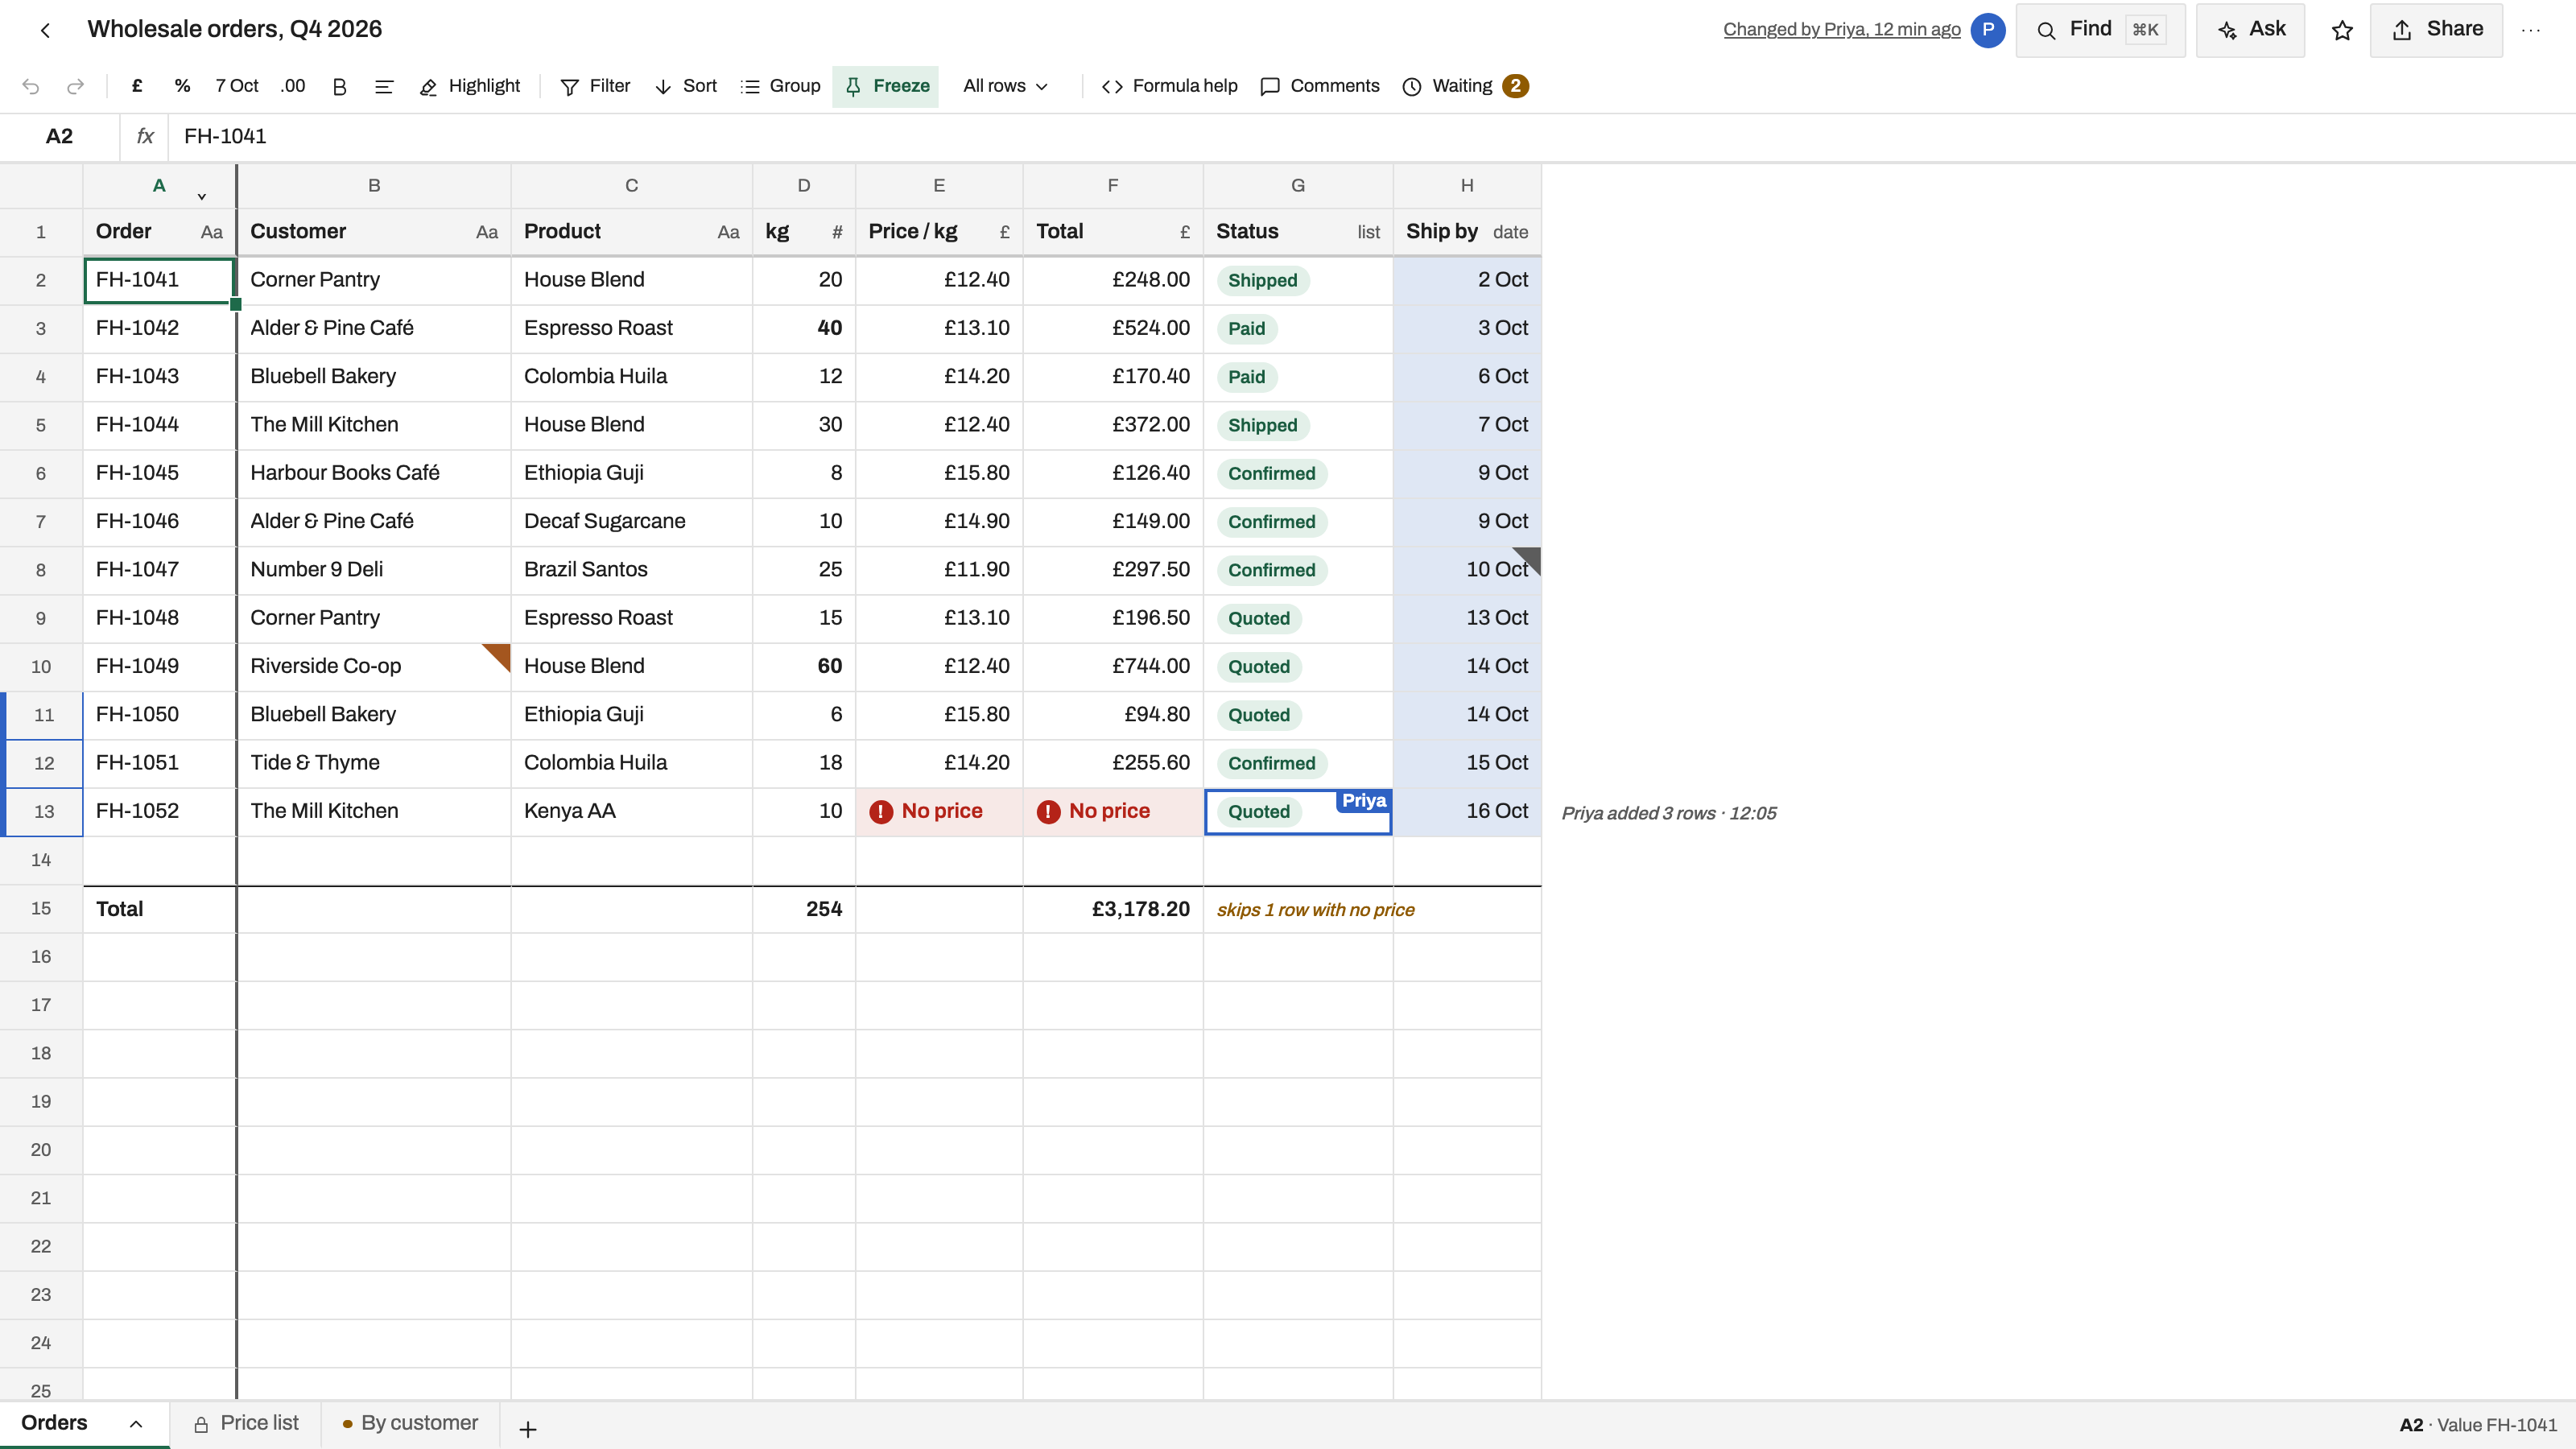The image size is (2576, 1449).
Task: Click the redo arrow icon
Action: pyautogui.click(x=75, y=86)
